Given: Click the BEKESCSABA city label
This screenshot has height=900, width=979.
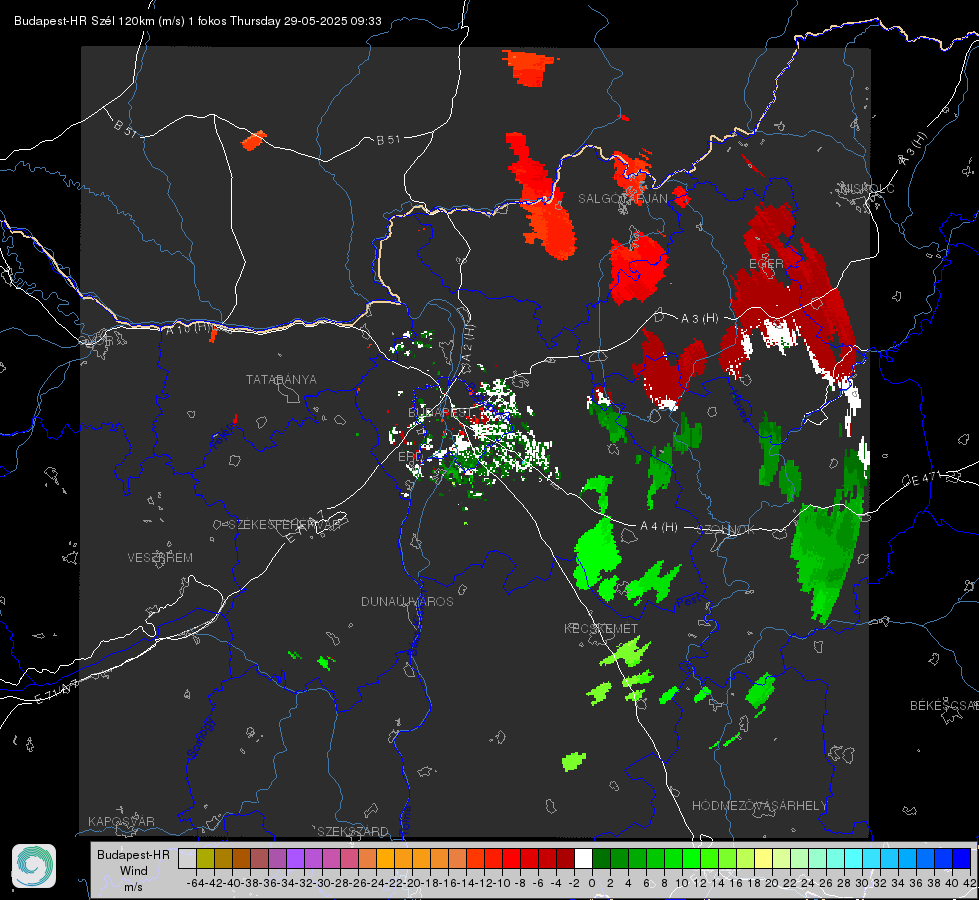Looking at the screenshot, I should (944, 706).
